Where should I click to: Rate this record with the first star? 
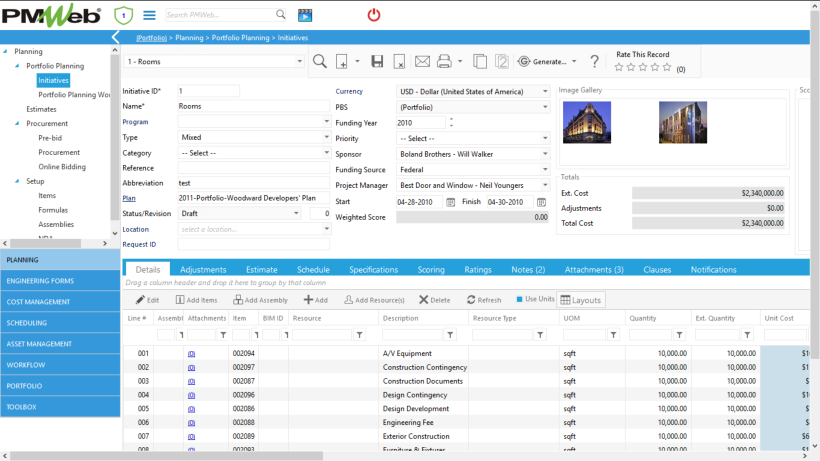(x=619, y=68)
